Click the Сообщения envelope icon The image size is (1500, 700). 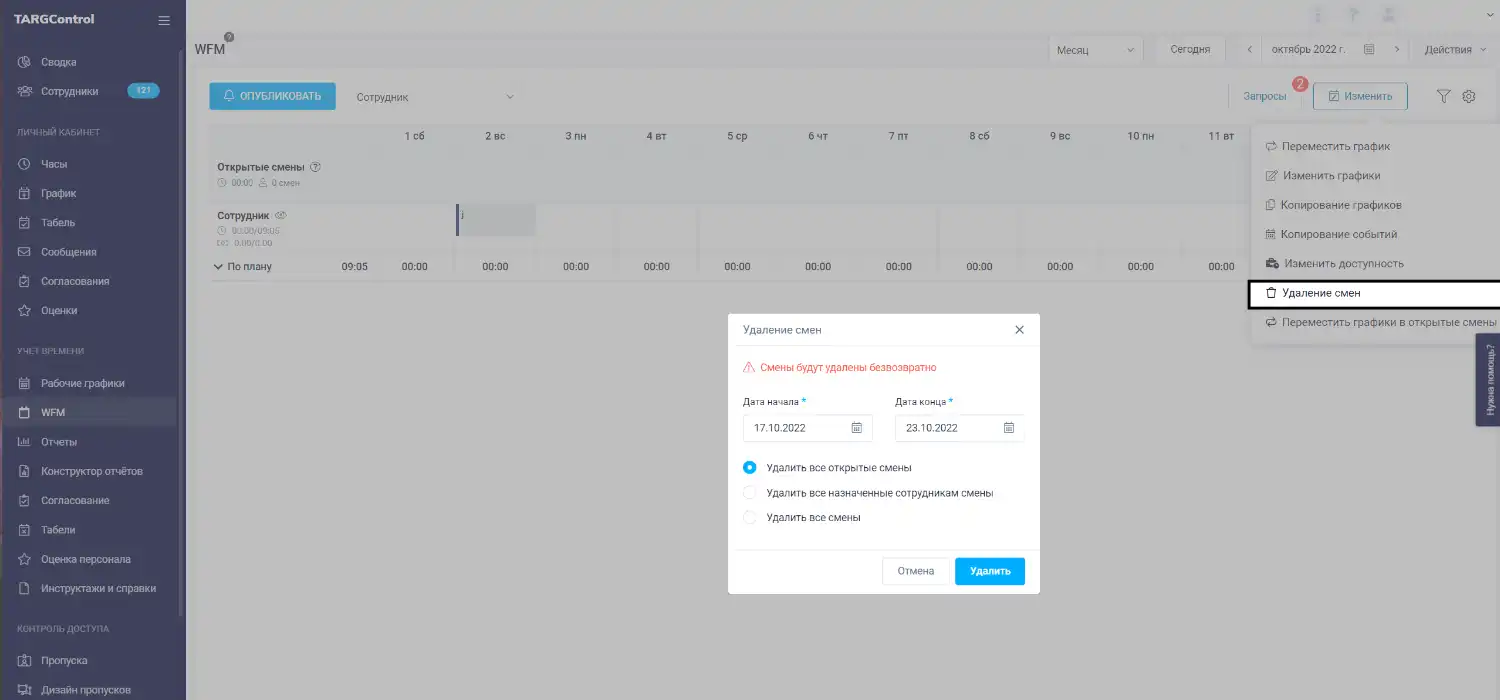[x=24, y=252]
